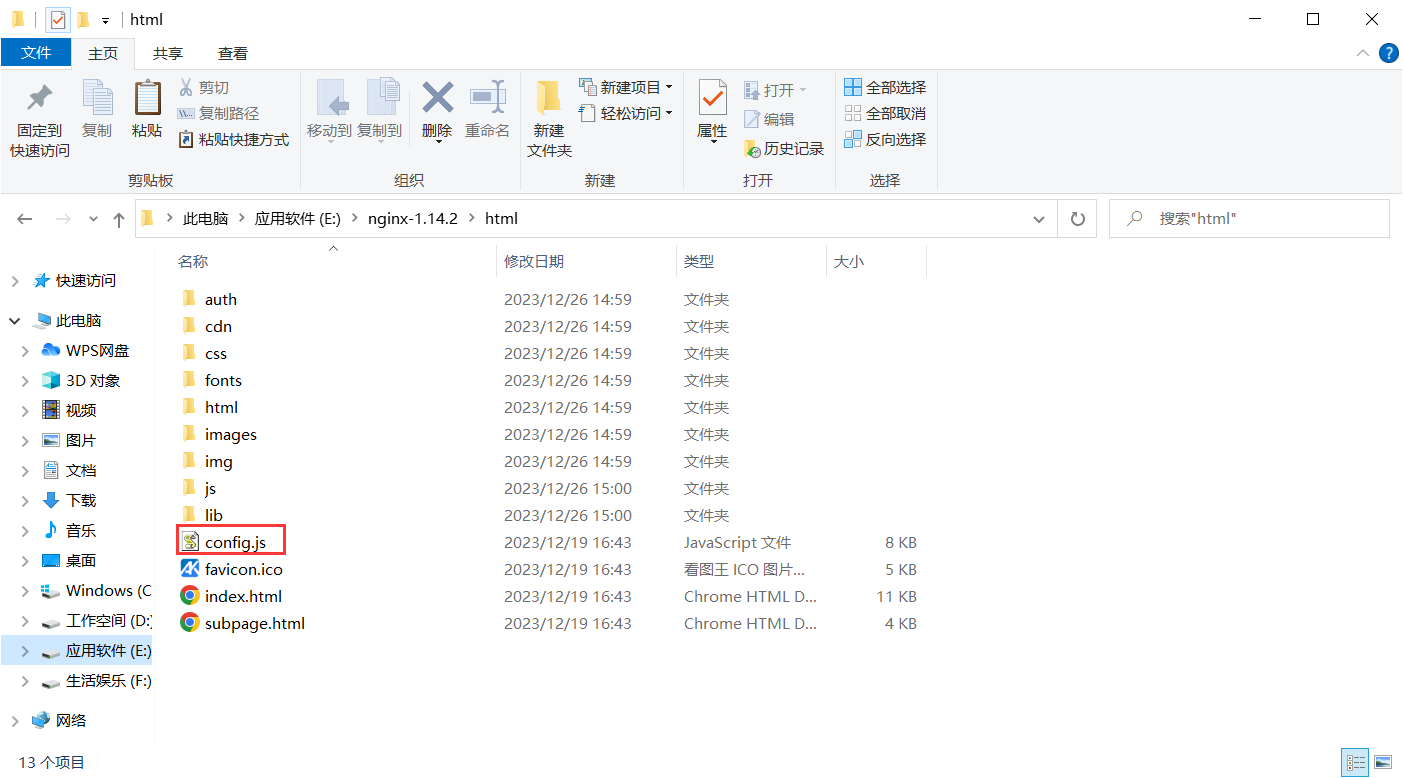Click Invert Selection (反向选择) option
The image size is (1403, 778).
(885, 140)
